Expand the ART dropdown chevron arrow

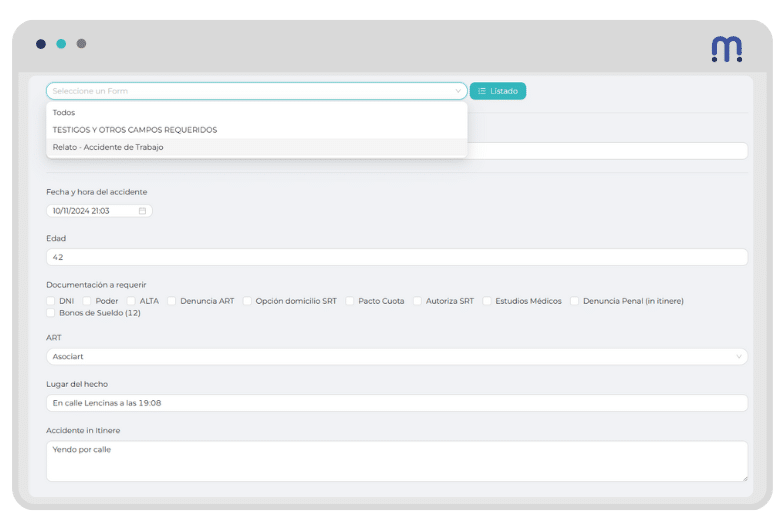tap(739, 356)
